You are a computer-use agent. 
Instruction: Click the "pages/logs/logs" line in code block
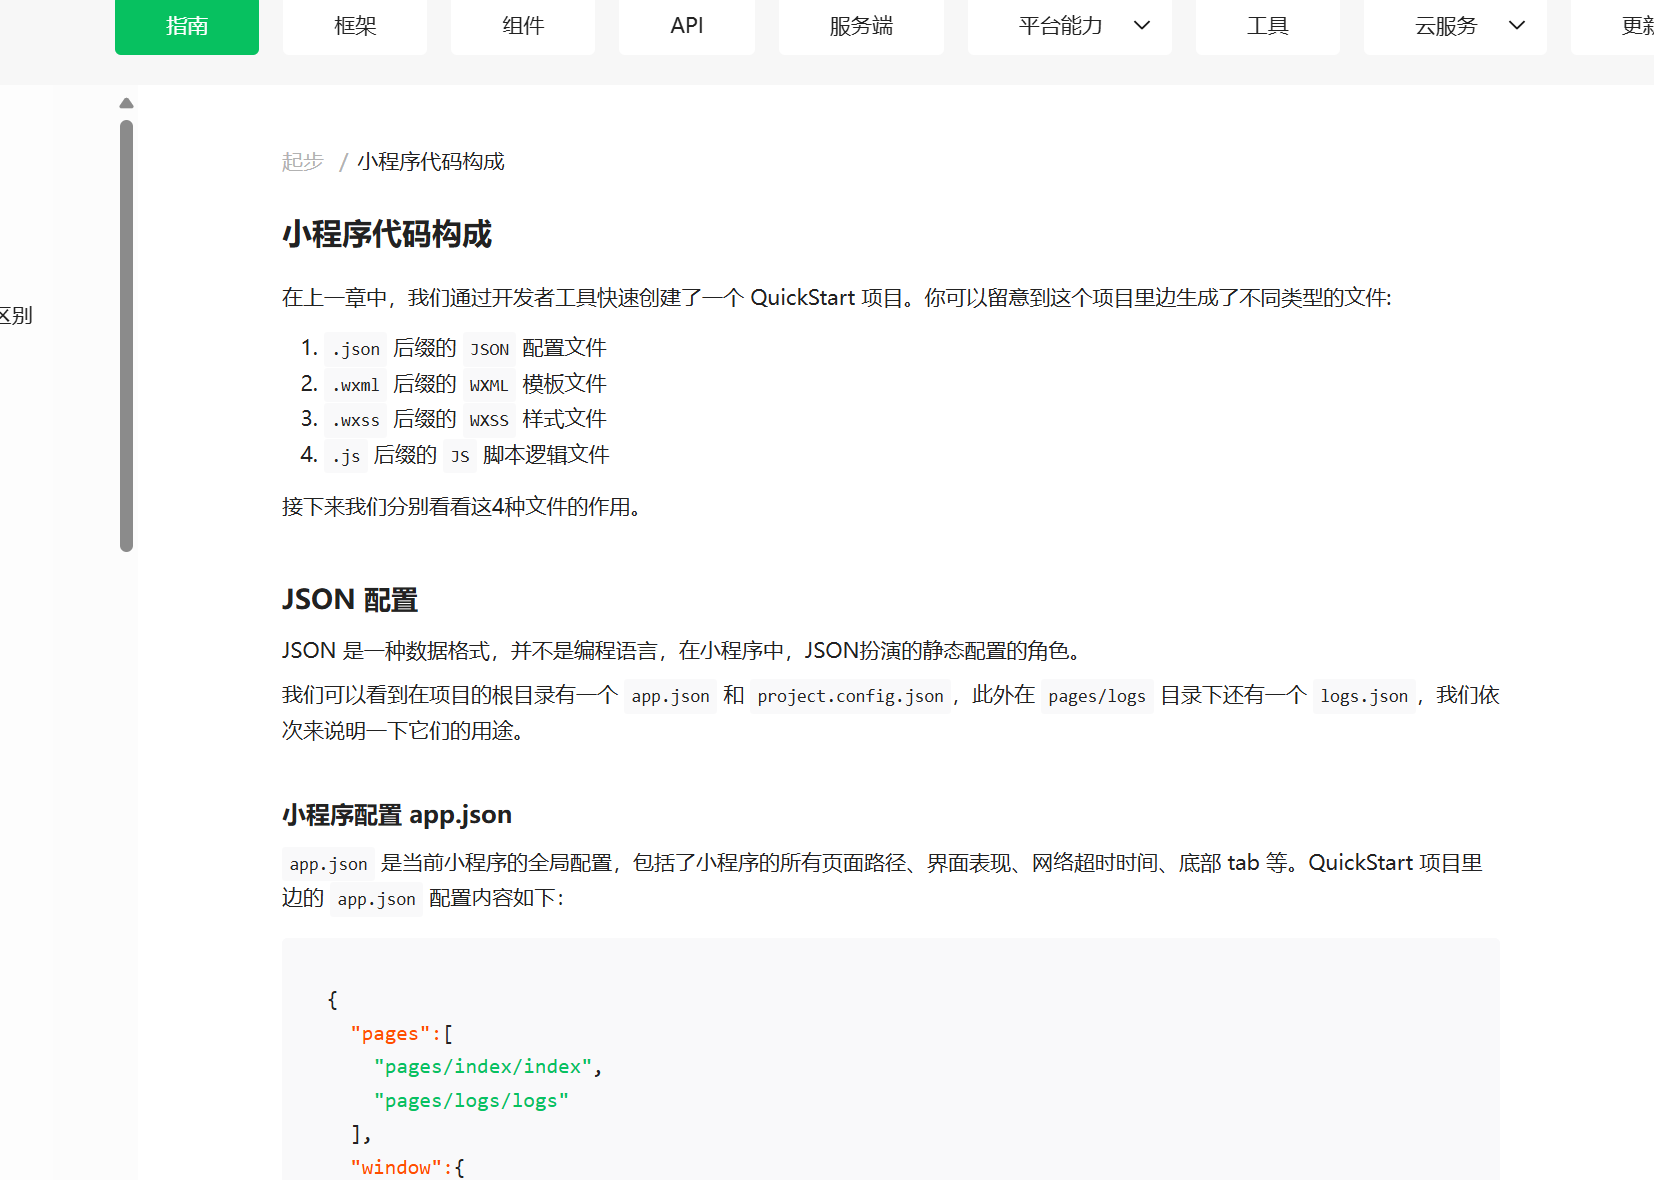471,1101
